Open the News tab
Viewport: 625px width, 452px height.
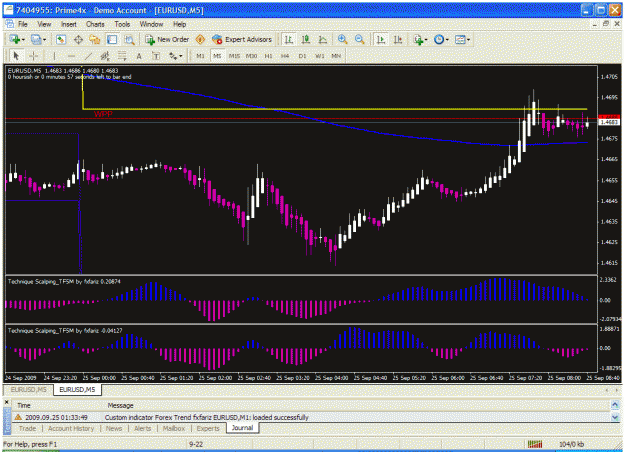pyautogui.click(x=114, y=428)
